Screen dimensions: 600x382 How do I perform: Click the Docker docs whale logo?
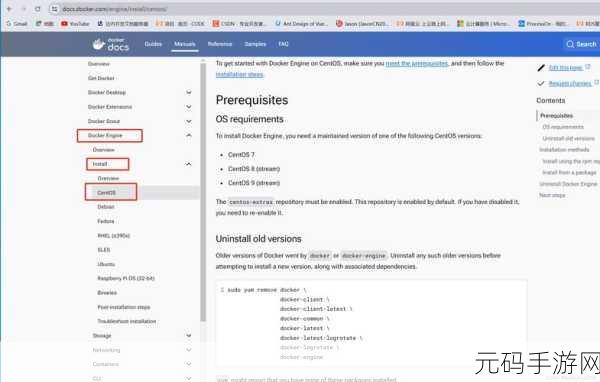111,44
